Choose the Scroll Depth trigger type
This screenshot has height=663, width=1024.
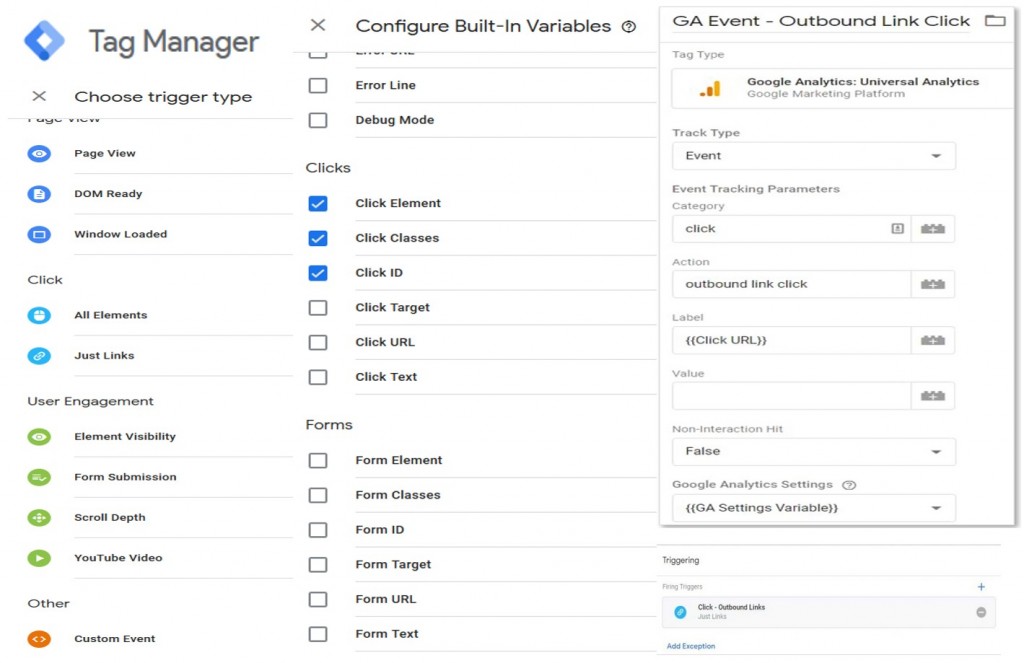coord(110,518)
